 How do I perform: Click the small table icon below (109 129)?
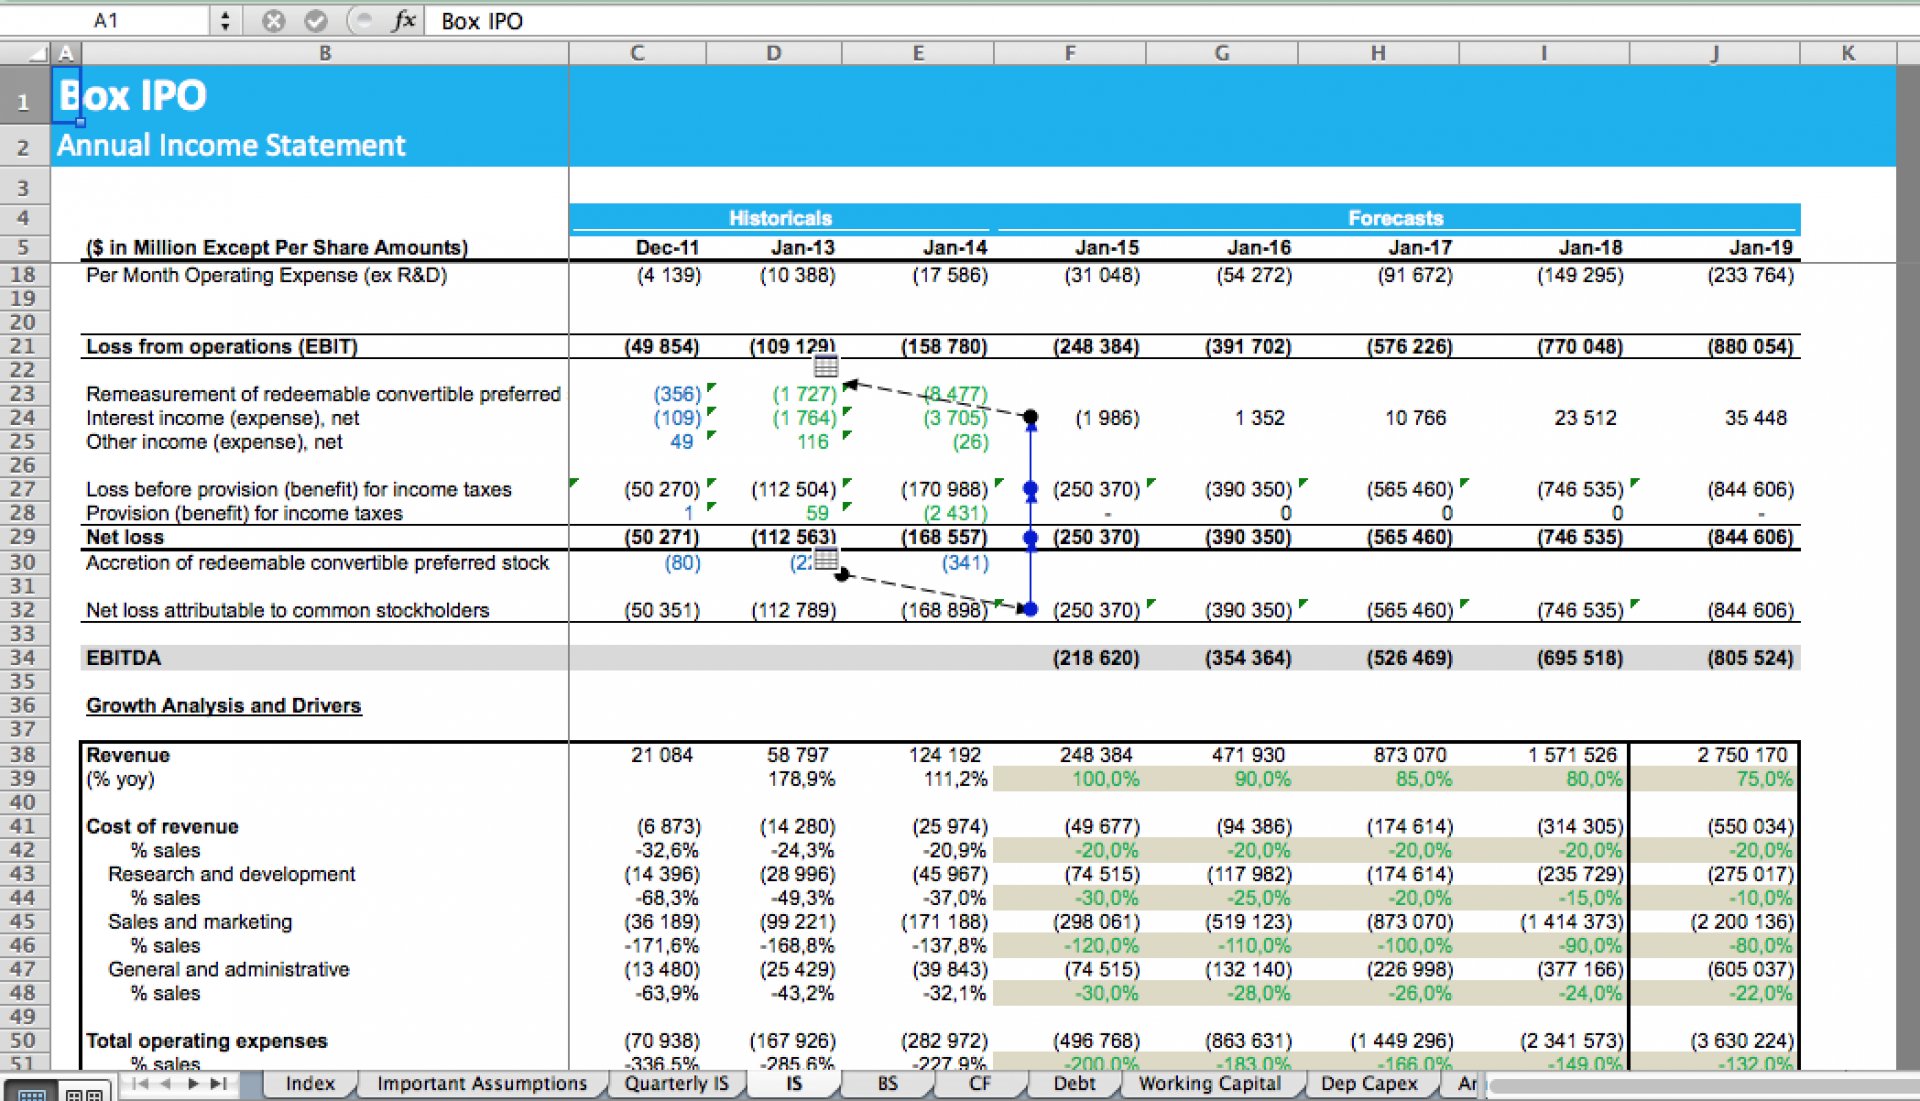(x=826, y=366)
